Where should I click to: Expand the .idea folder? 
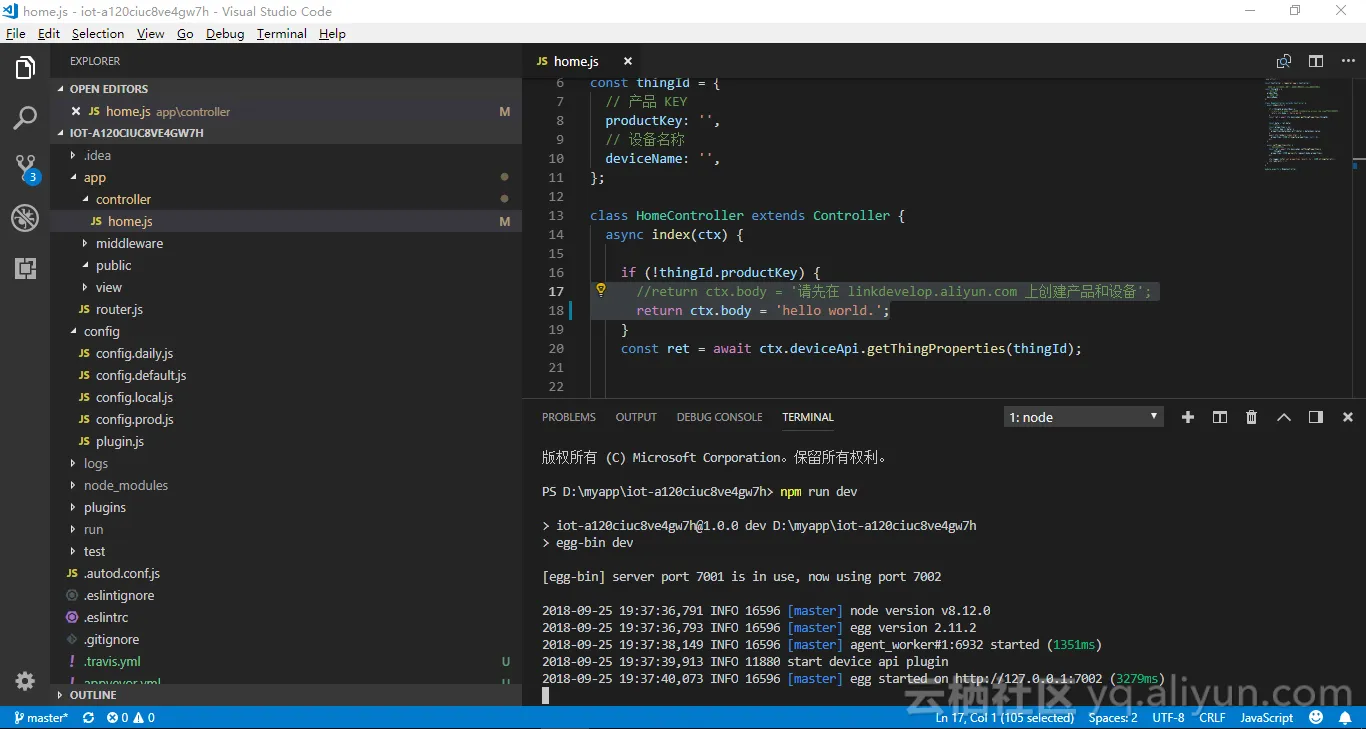(x=286, y=155)
